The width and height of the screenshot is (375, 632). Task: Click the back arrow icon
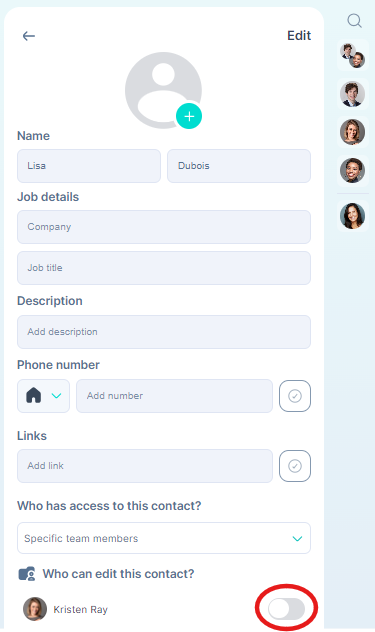(29, 36)
